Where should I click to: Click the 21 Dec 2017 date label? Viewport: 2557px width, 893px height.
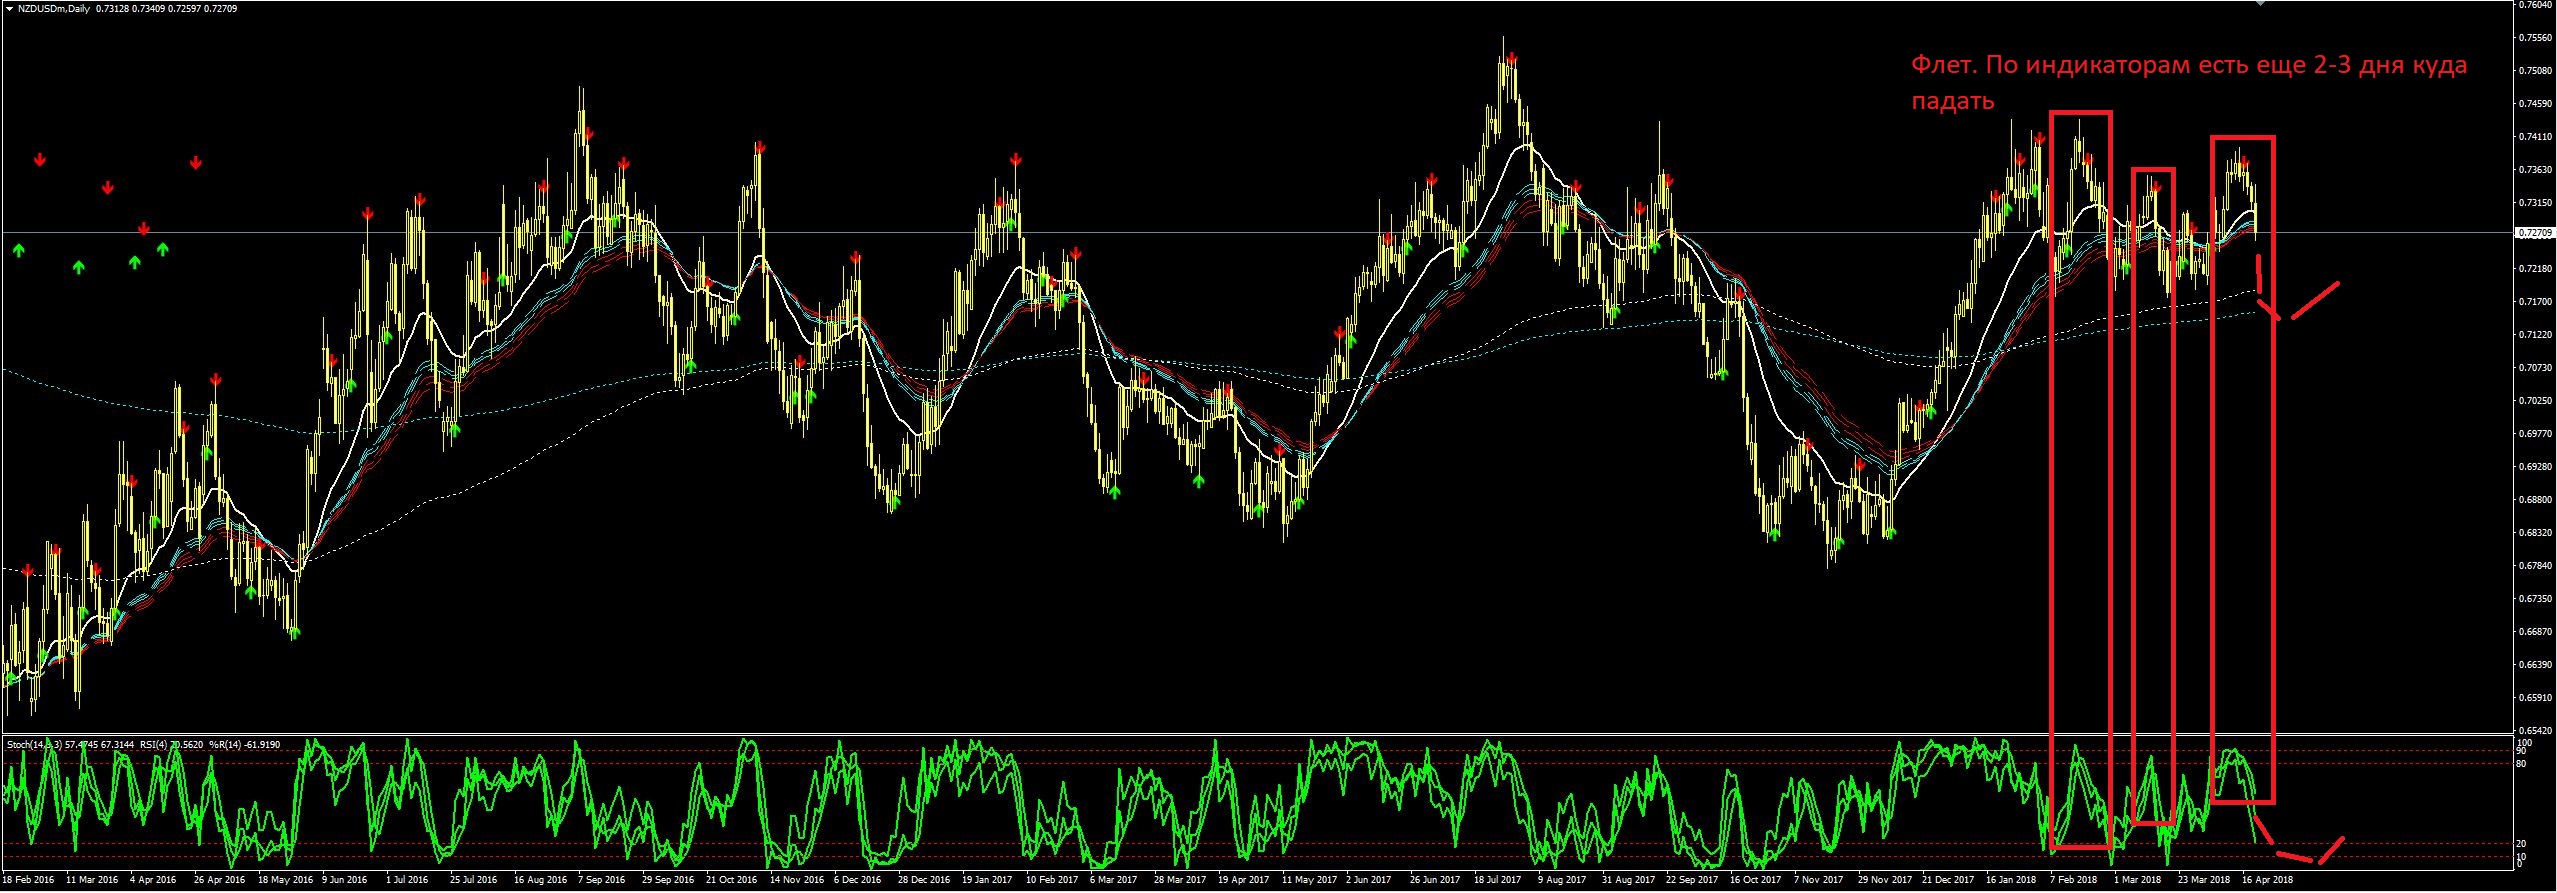(1948, 881)
